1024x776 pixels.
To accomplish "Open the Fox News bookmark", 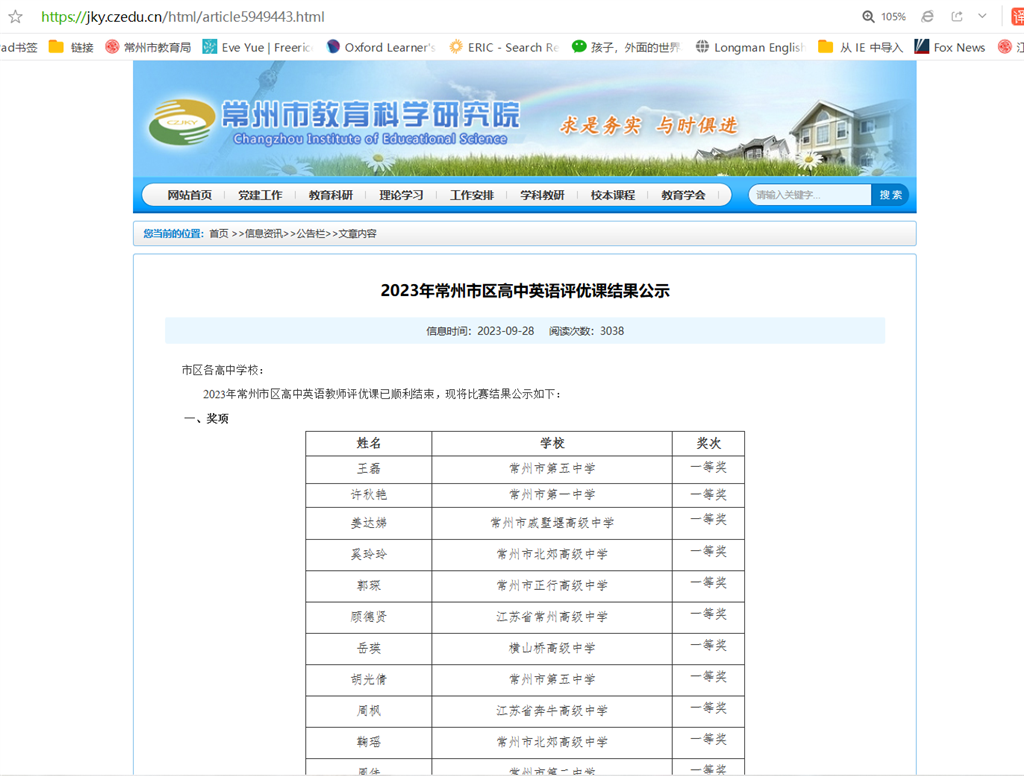I will (950, 47).
